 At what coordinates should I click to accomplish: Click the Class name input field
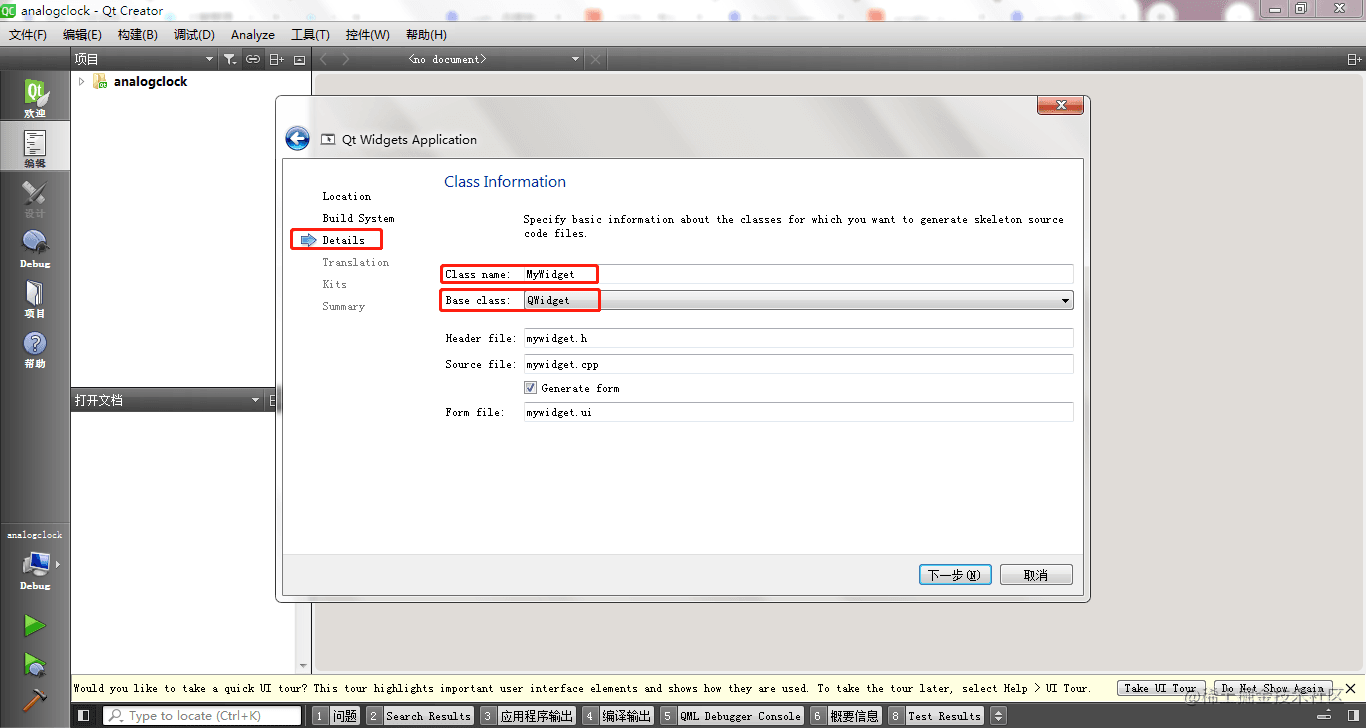(x=798, y=274)
